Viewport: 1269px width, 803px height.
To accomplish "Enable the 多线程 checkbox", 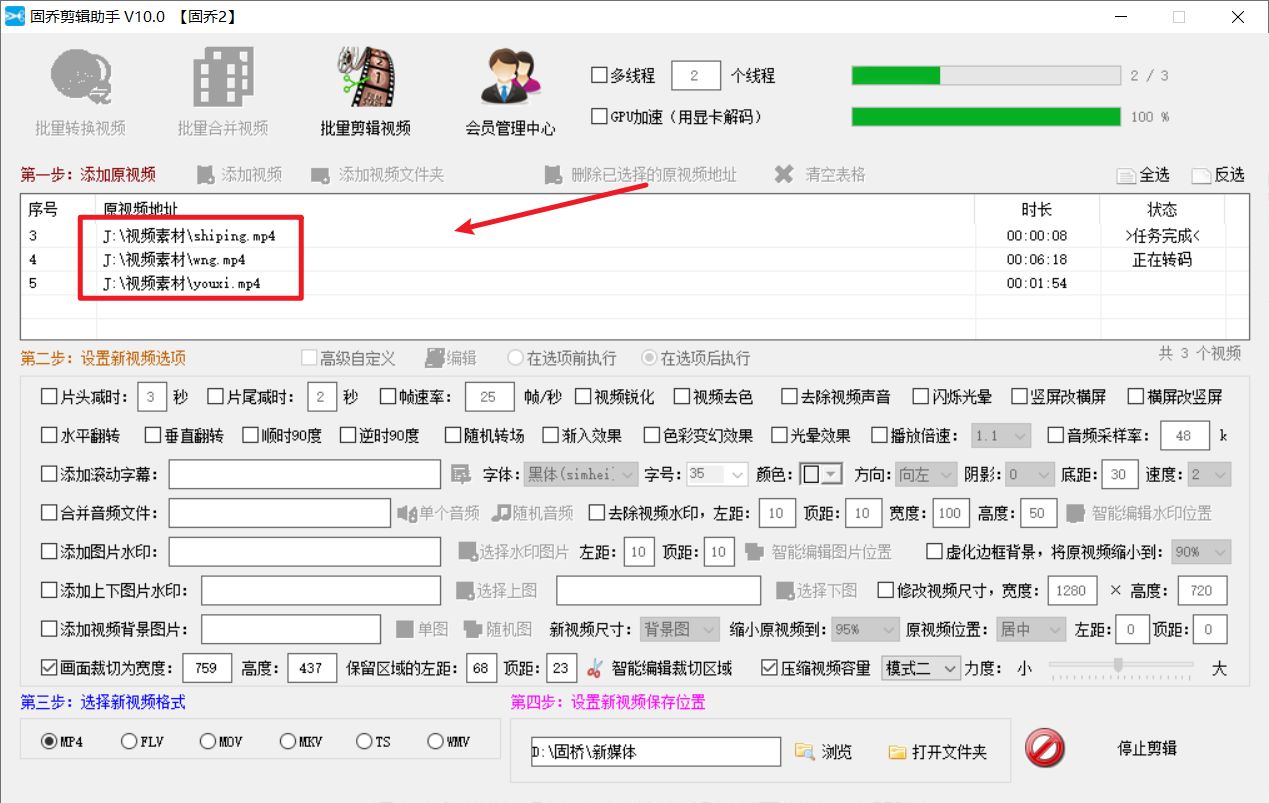I will pyautogui.click(x=599, y=75).
